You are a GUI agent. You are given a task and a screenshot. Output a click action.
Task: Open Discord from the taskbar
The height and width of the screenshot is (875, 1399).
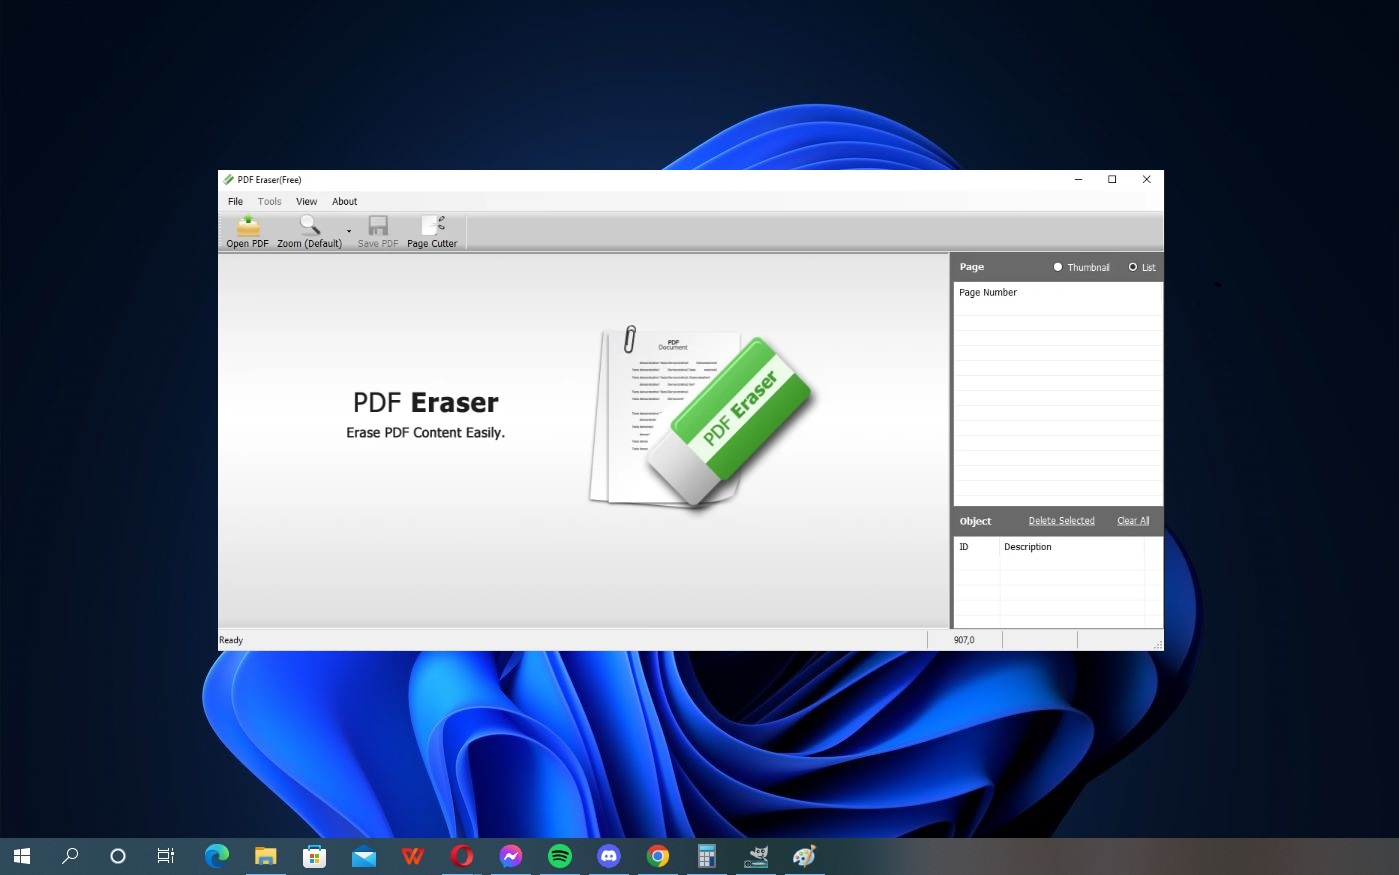click(x=608, y=856)
